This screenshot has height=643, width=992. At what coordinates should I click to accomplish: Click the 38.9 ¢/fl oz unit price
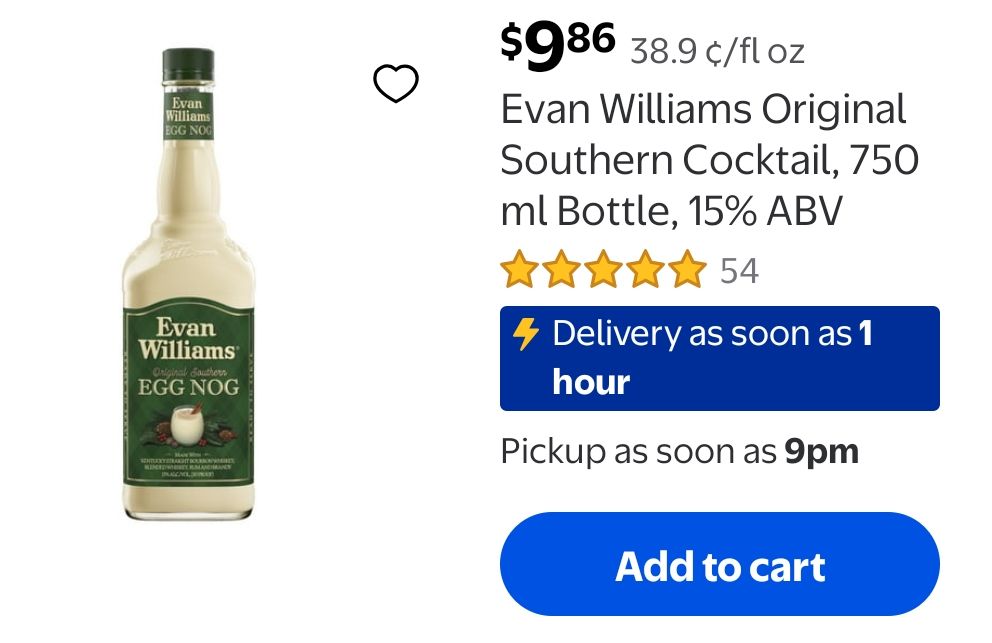tap(717, 51)
